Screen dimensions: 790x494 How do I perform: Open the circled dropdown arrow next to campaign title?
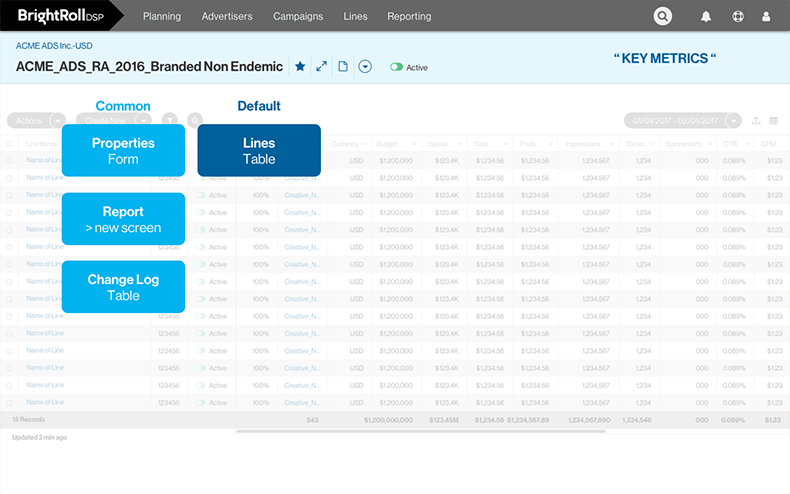tap(365, 67)
